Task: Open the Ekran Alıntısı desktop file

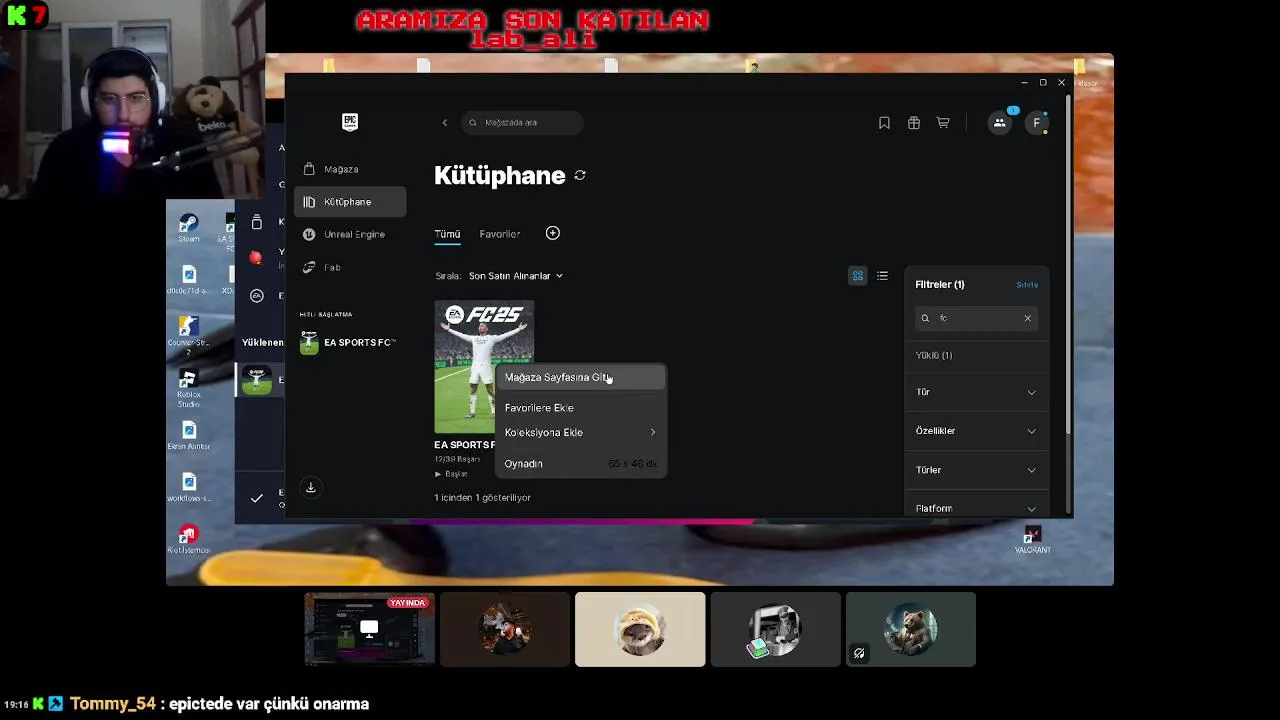Action: [189, 437]
